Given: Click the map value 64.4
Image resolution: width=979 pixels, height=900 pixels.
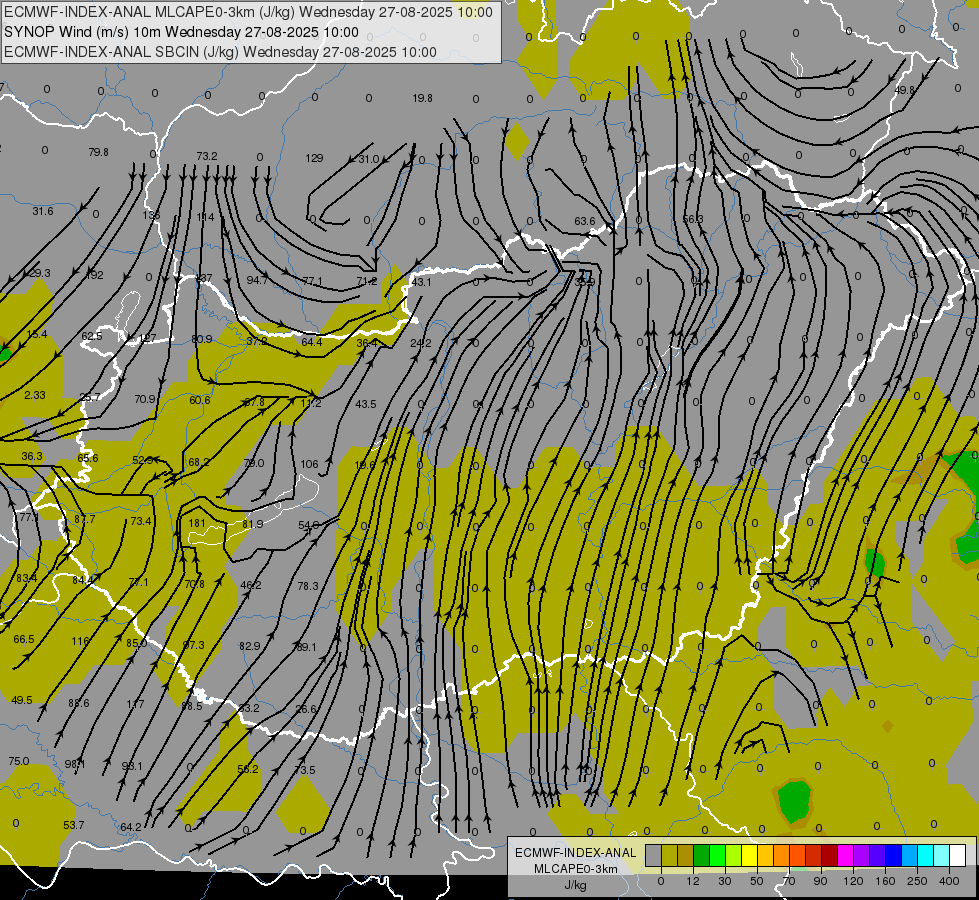Looking at the screenshot, I should pos(312,342).
